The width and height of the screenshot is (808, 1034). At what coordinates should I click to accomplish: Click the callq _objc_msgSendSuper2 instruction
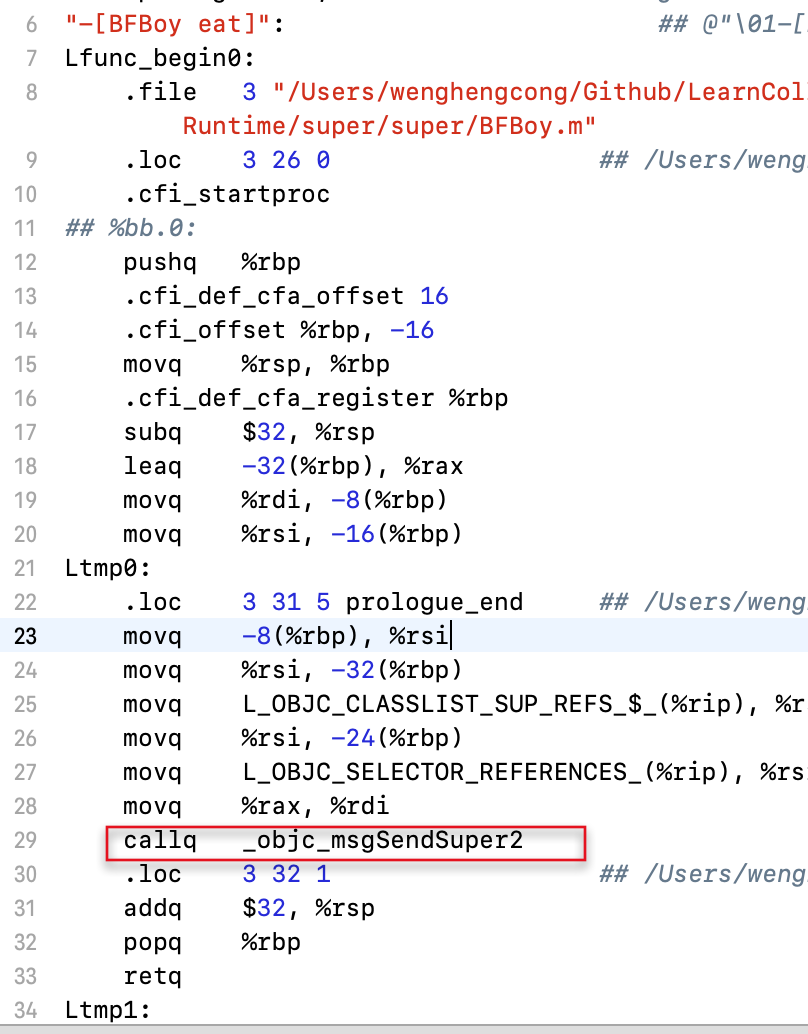pyautogui.click(x=323, y=840)
